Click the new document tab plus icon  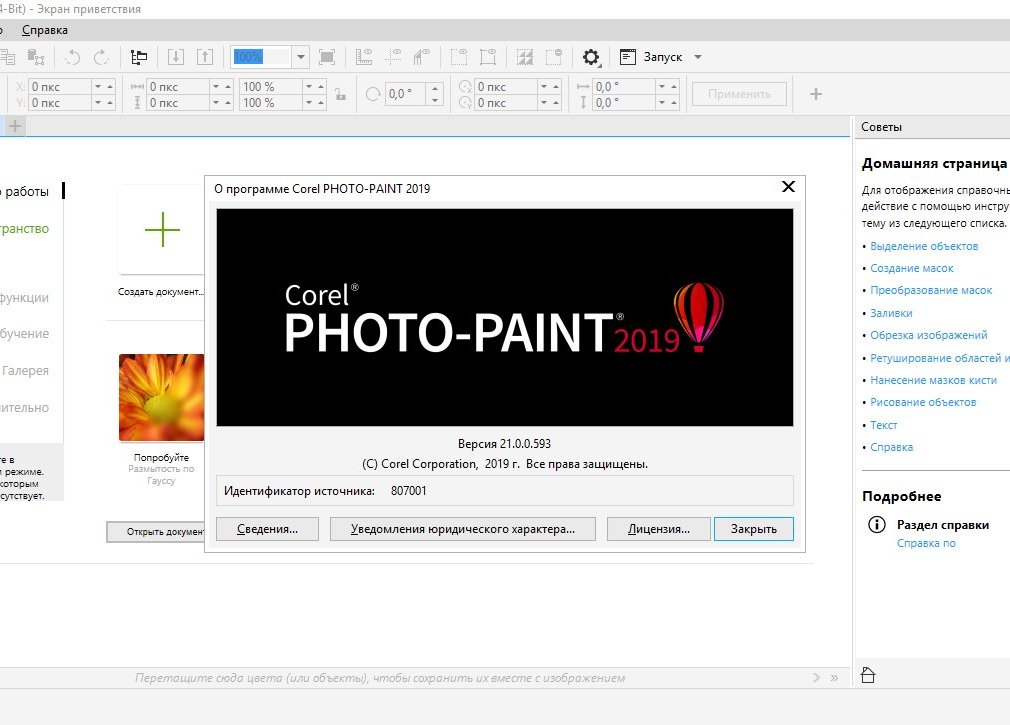click(15, 126)
